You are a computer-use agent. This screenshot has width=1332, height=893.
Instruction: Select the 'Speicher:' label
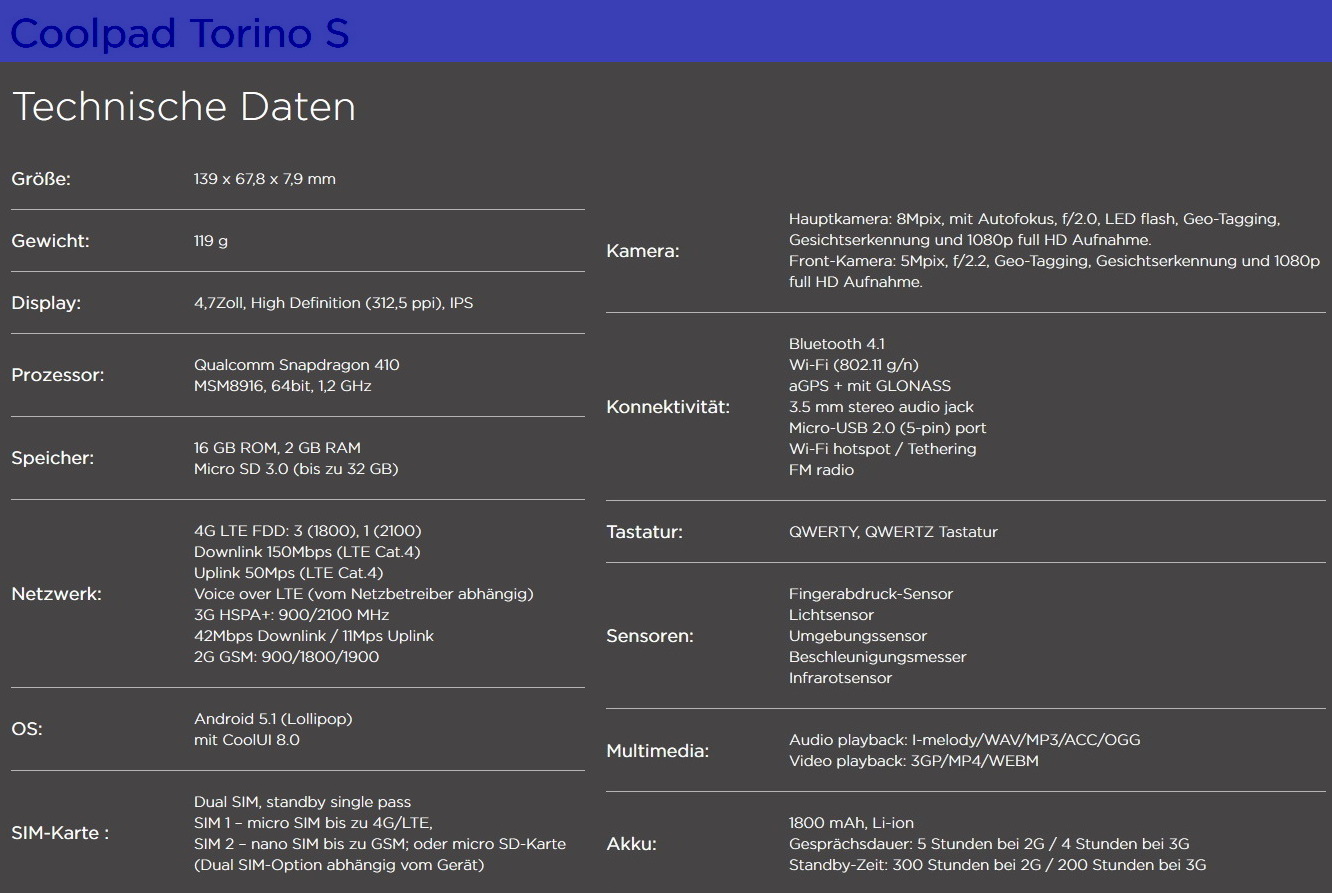(53, 458)
